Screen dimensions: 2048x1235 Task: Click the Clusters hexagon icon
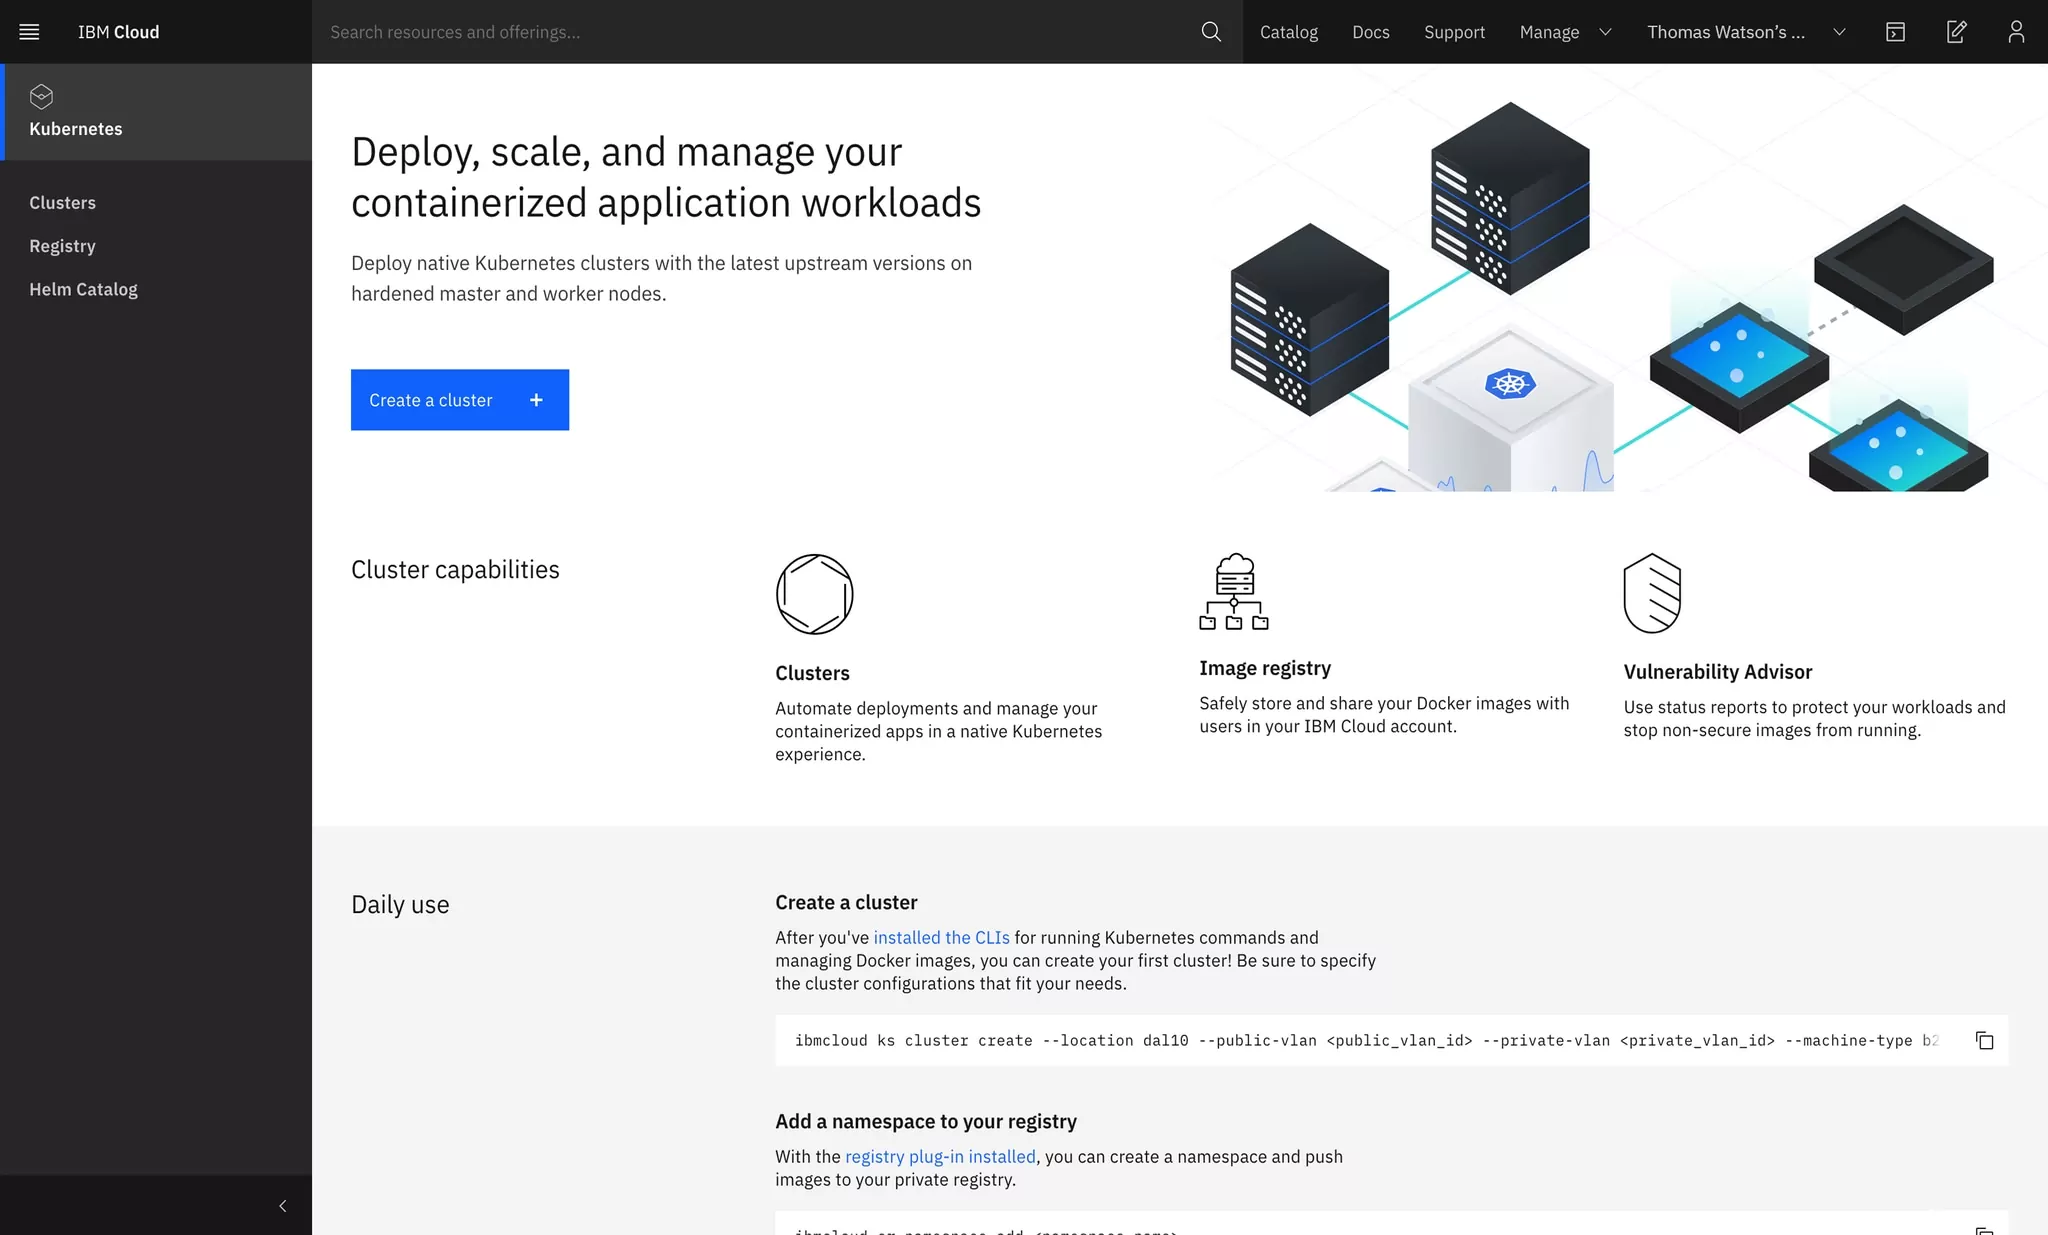tap(814, 594)
